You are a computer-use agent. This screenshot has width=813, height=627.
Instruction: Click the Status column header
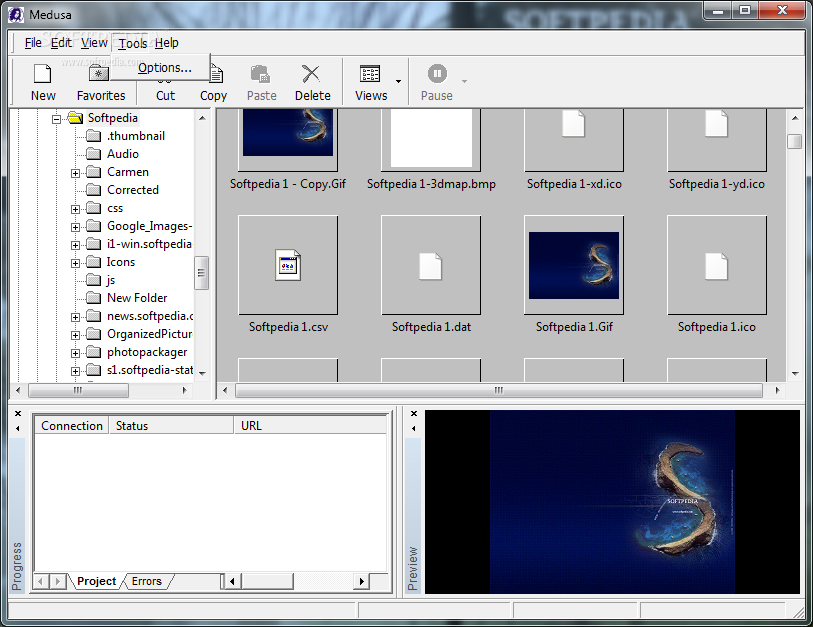point(171,426)
